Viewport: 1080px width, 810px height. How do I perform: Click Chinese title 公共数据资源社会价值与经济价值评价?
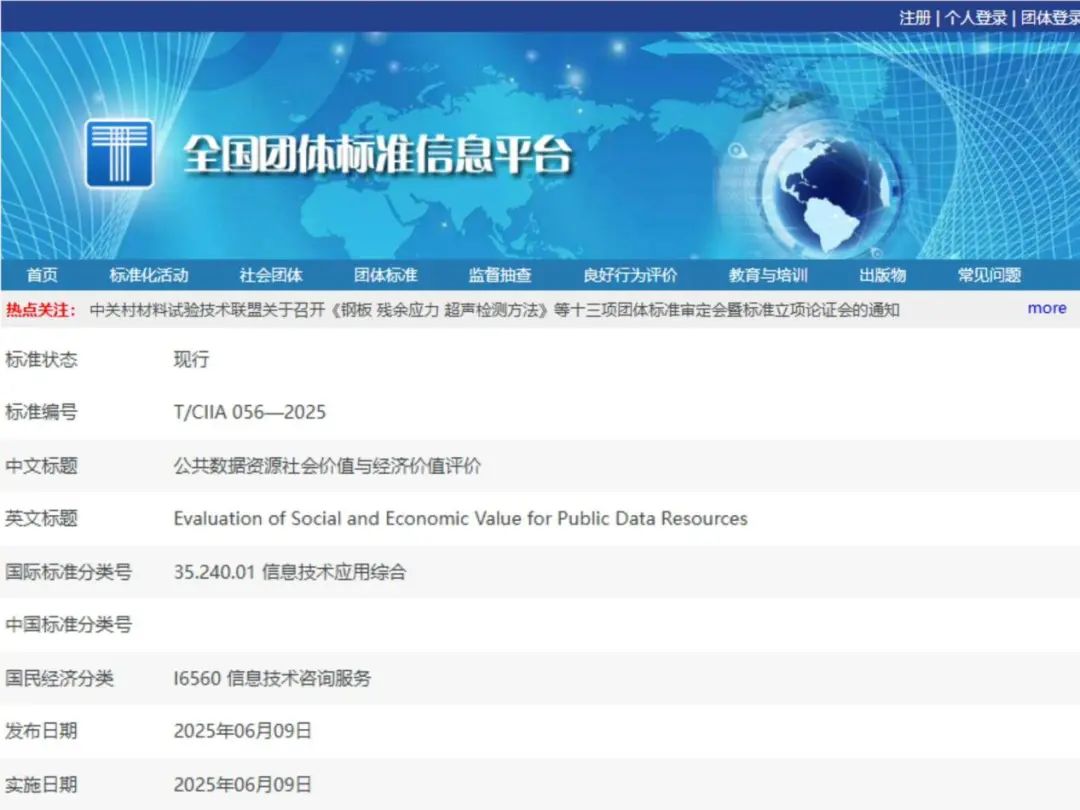pyautogui.click(x=326, y=466)
